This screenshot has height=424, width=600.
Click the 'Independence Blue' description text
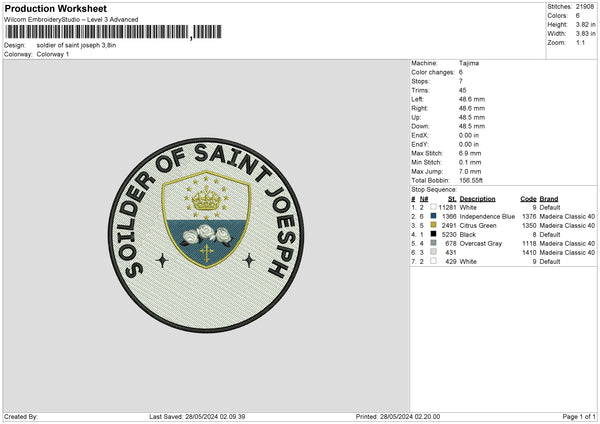click(487, 217)
